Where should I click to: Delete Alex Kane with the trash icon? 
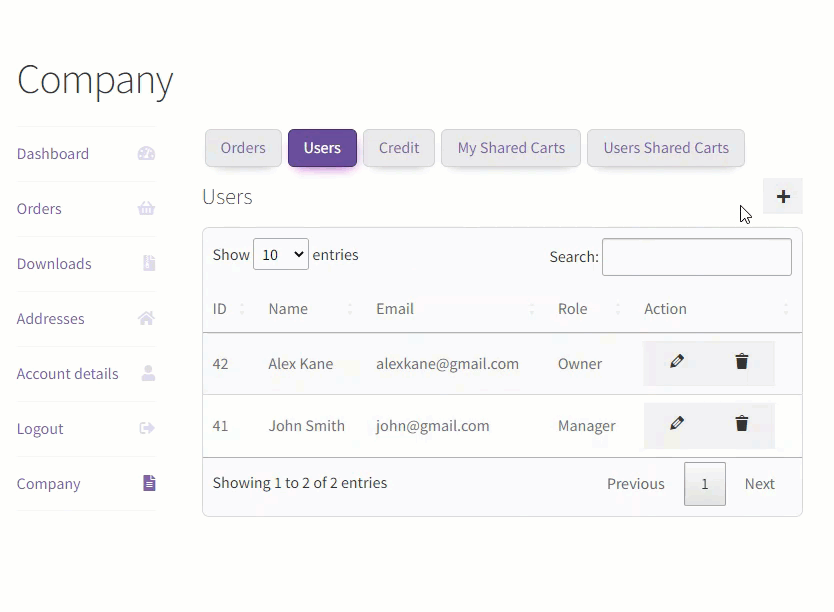(x=741, y=362)
